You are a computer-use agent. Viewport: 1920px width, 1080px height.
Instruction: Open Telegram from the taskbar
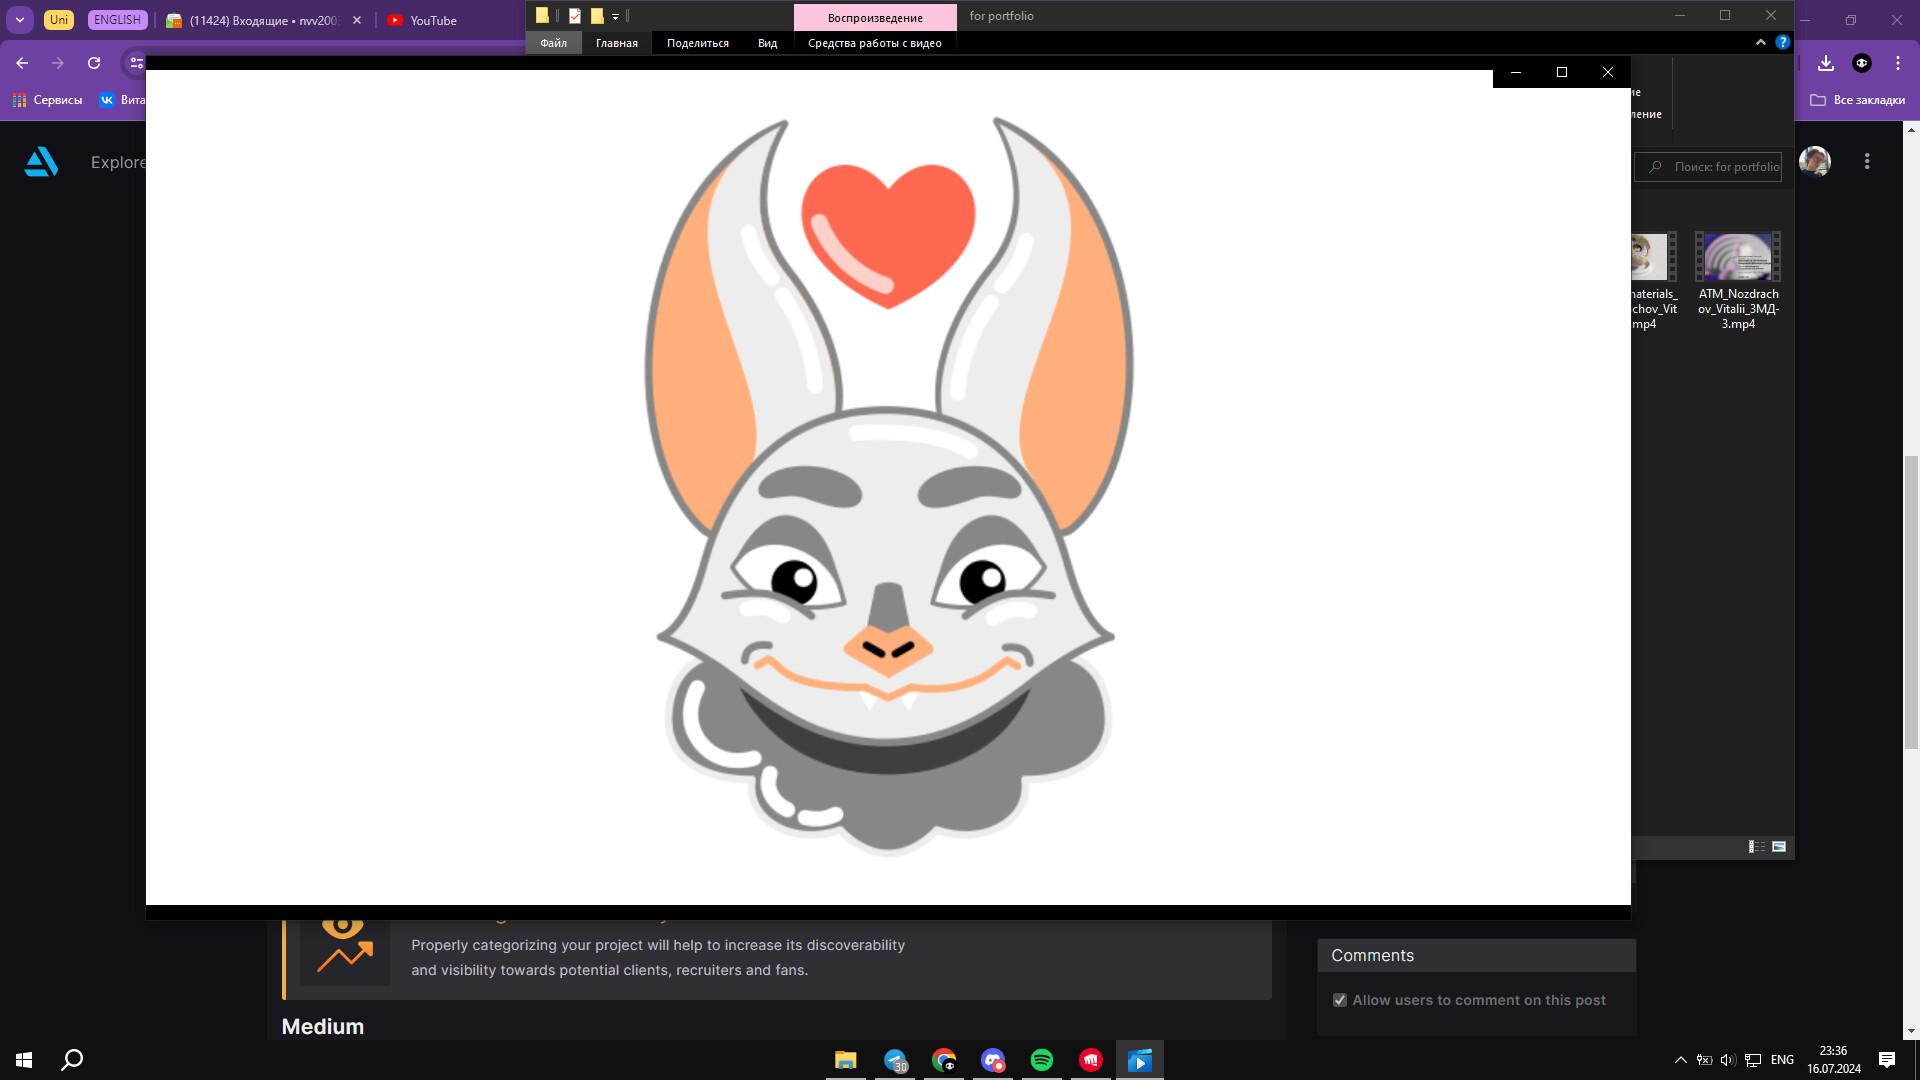895,1060
